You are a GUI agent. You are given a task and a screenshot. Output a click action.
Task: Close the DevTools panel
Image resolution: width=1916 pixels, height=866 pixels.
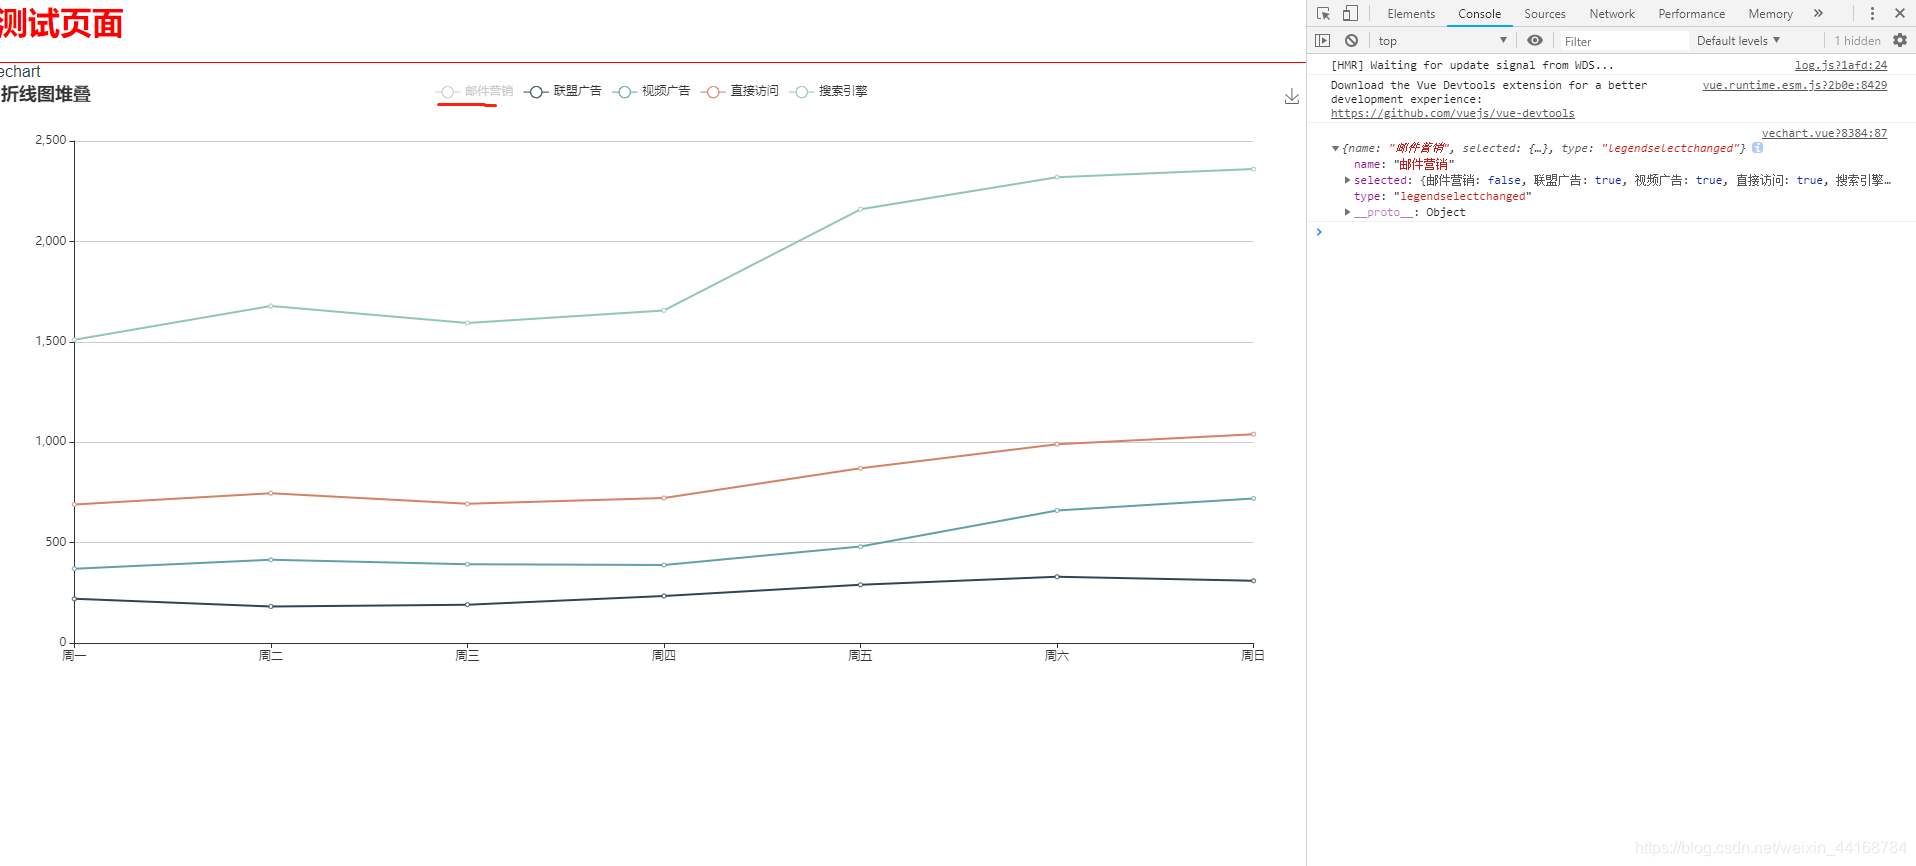pos(1900,14)
